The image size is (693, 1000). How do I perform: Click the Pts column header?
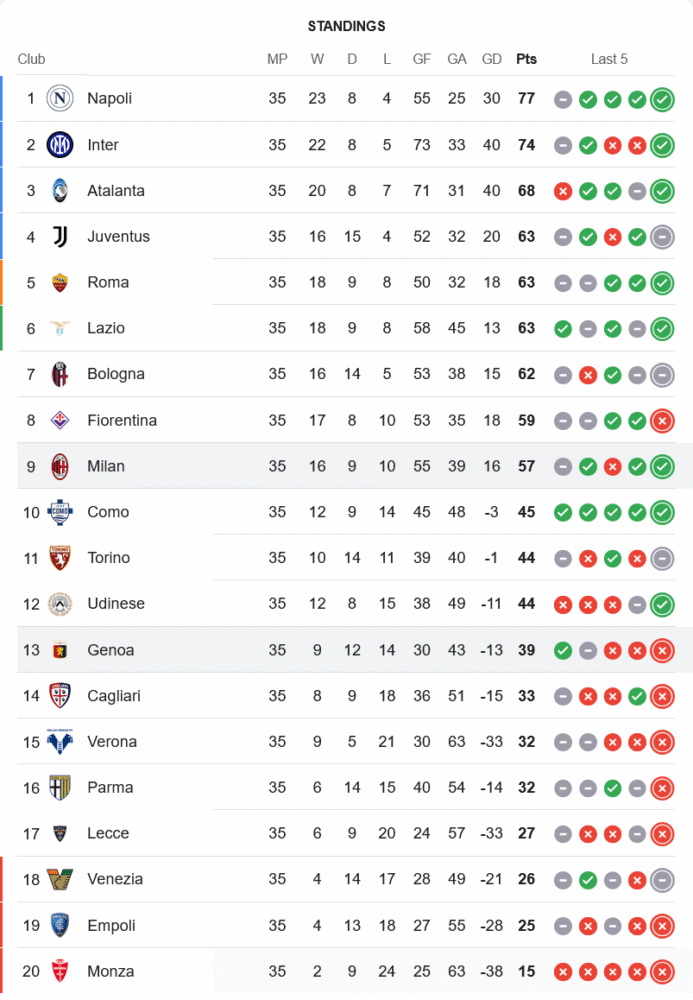526,59
